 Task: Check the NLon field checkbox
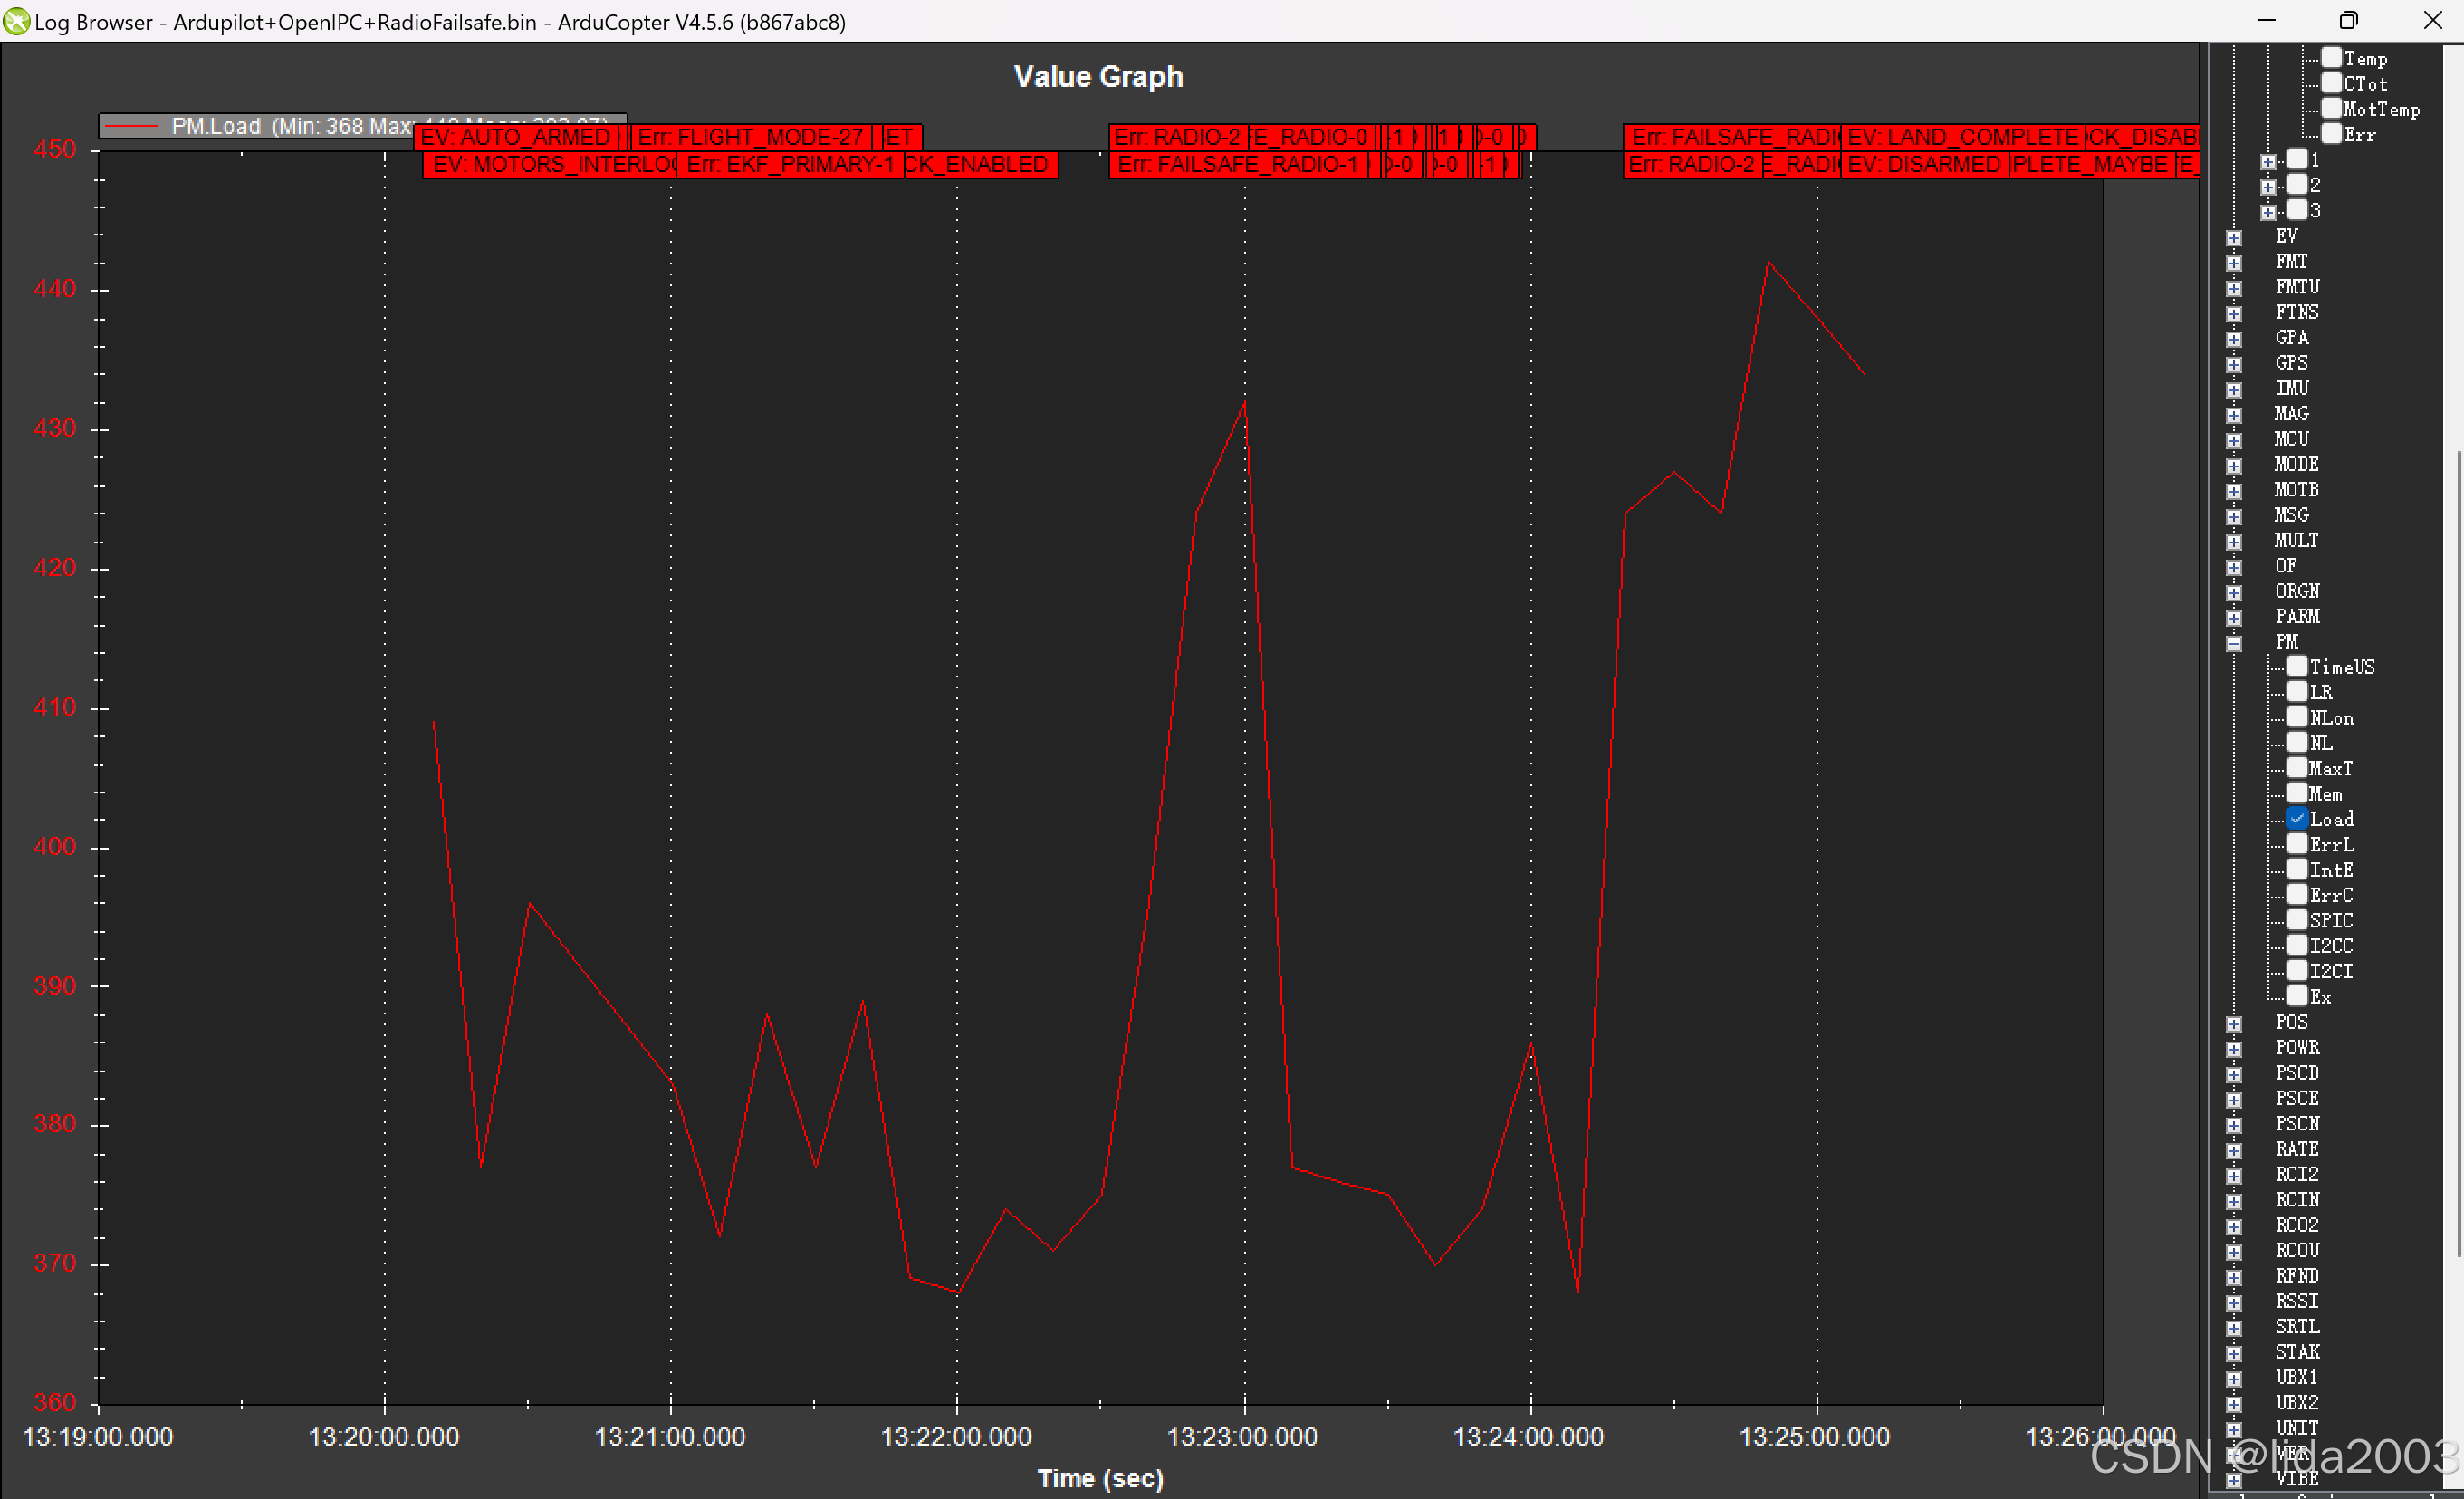[2297, 717]
